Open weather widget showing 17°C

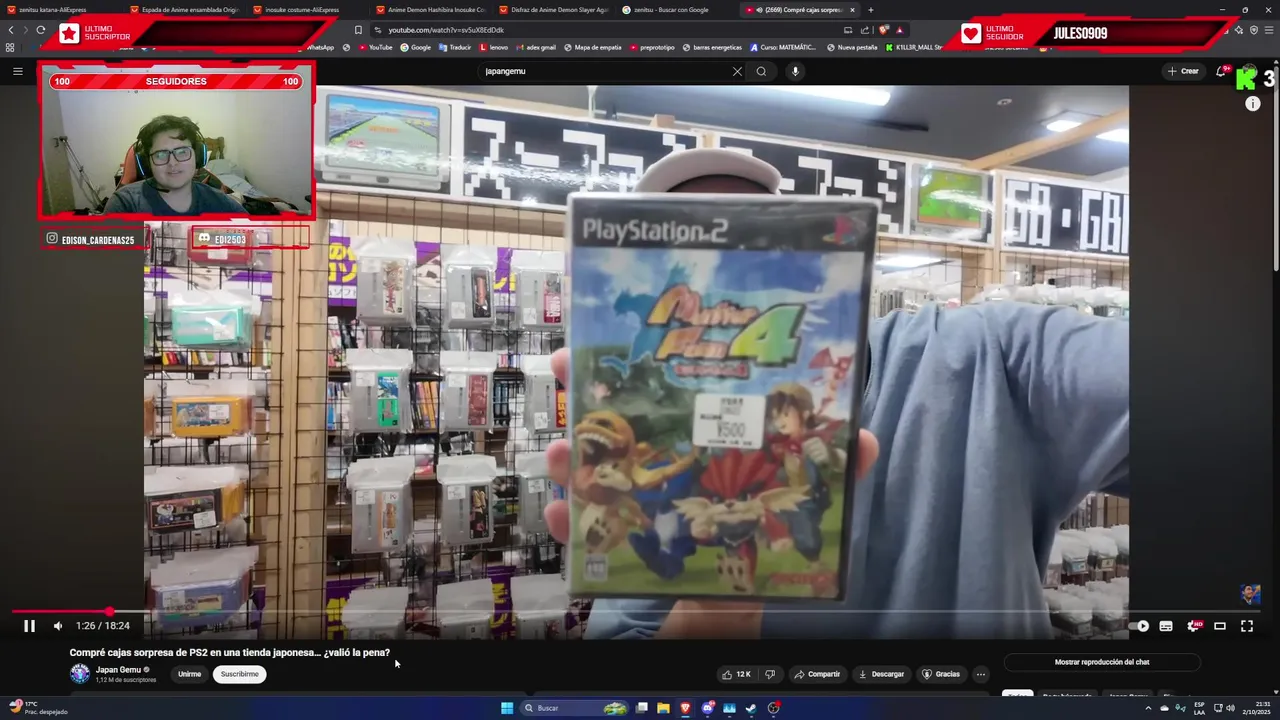click(x=38, y=708)
